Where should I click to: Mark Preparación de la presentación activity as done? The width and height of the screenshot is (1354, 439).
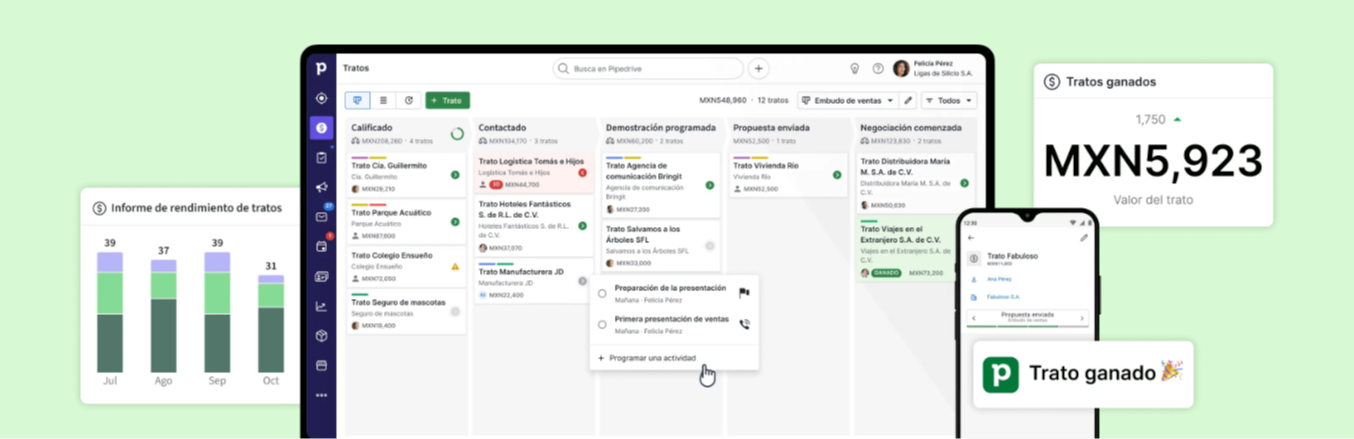pos(602,293)
